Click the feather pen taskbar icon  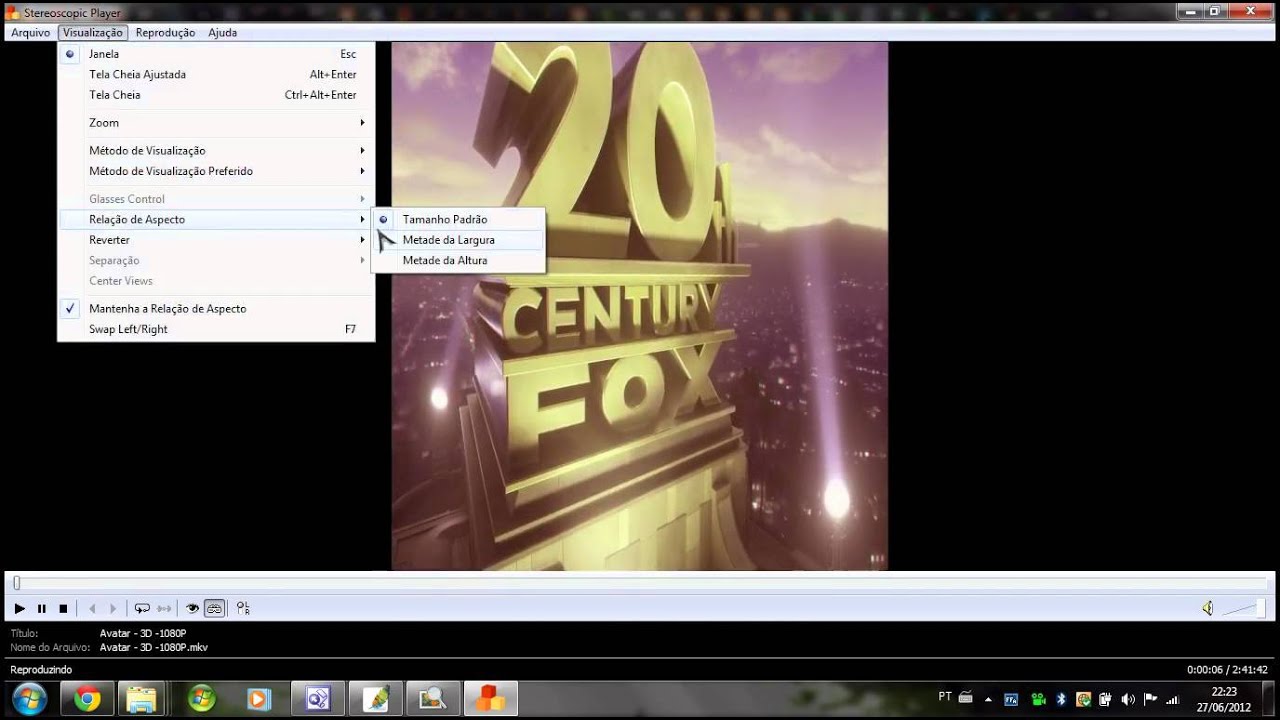(375, 698)
